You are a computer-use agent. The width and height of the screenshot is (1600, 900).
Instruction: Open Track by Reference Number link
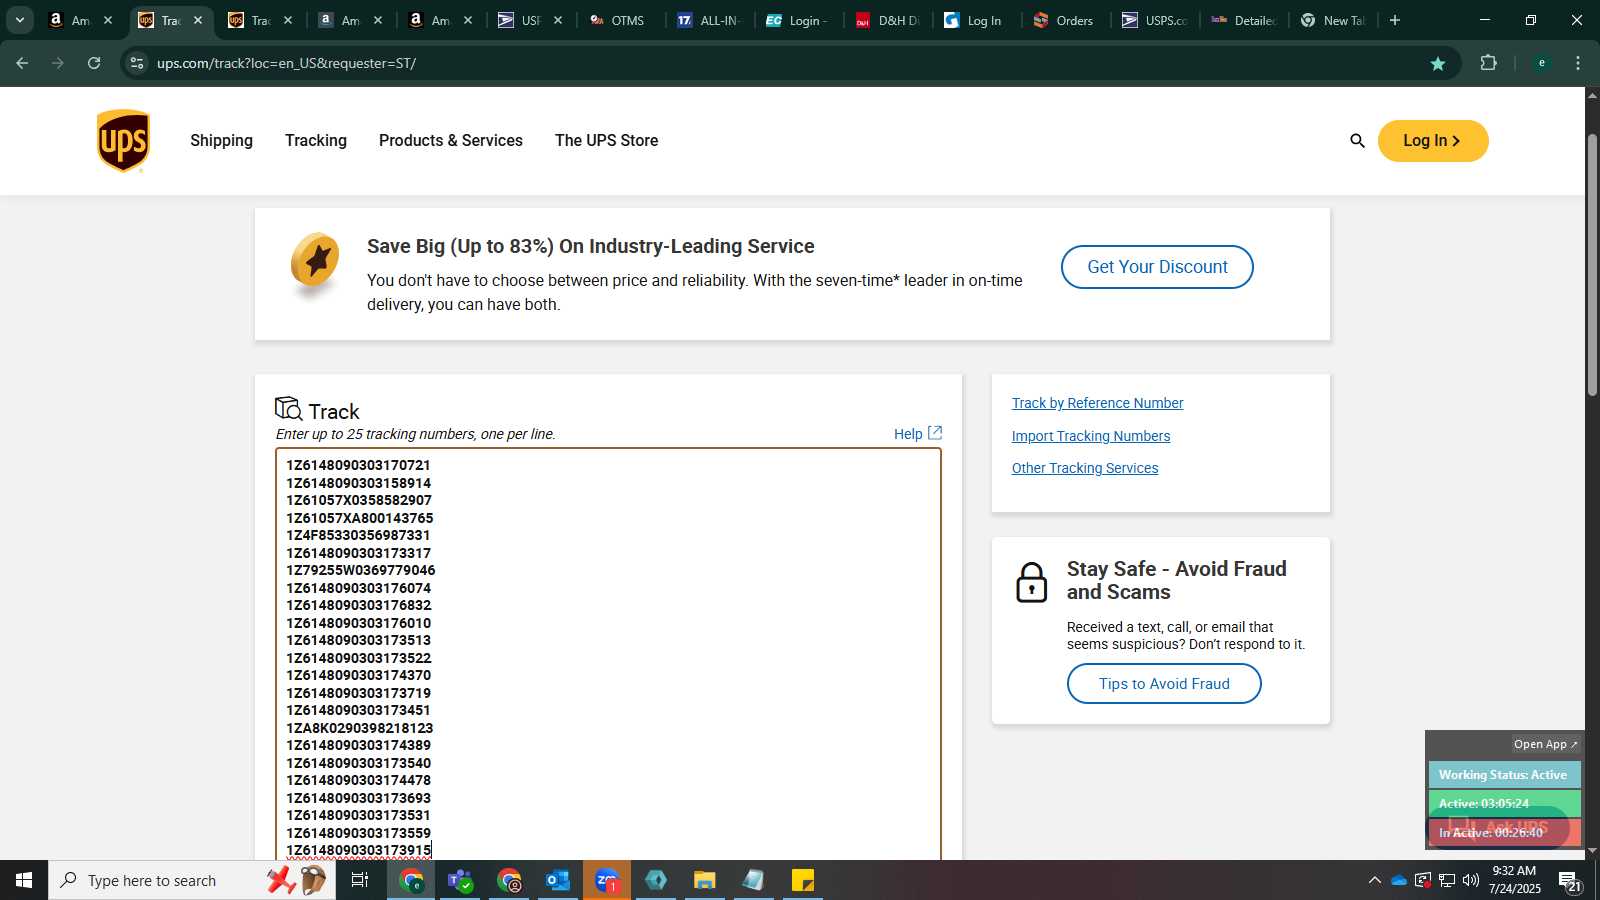pos(1097,403)
